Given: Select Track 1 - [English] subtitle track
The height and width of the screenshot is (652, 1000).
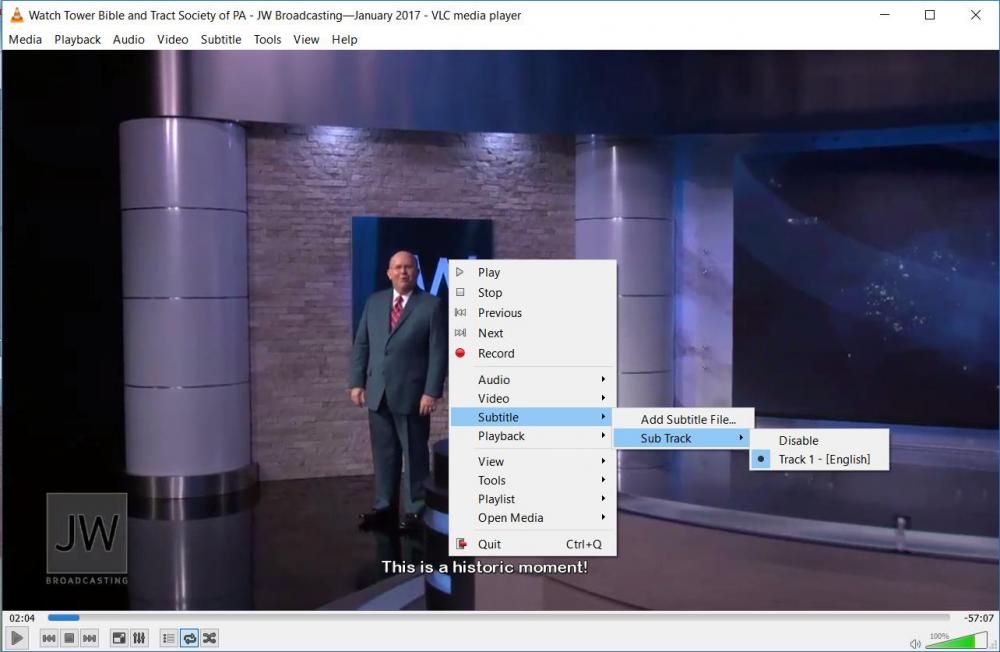Looking at the screenshot, I should 824,459.
